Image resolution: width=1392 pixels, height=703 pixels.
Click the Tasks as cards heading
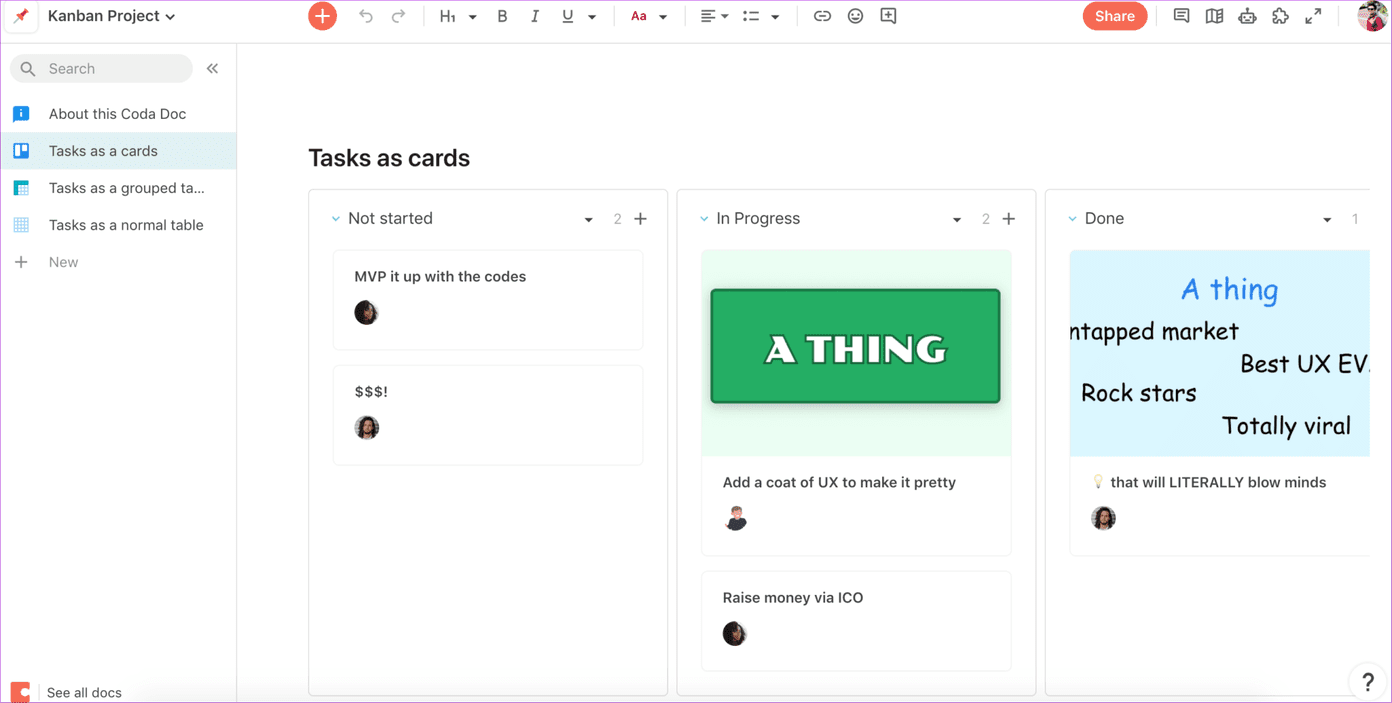tap(389, 158)
